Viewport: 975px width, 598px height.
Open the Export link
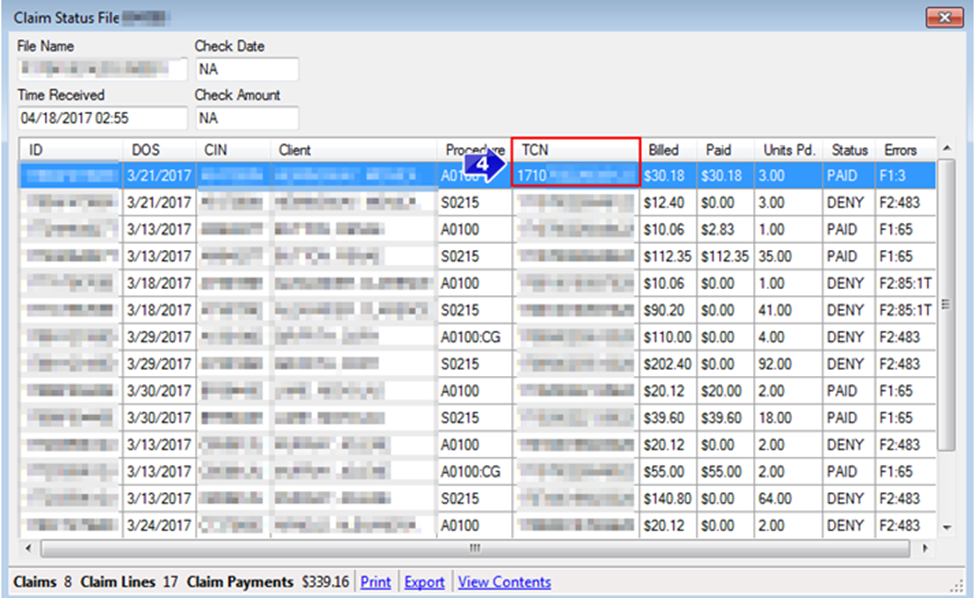click(423, 582)
